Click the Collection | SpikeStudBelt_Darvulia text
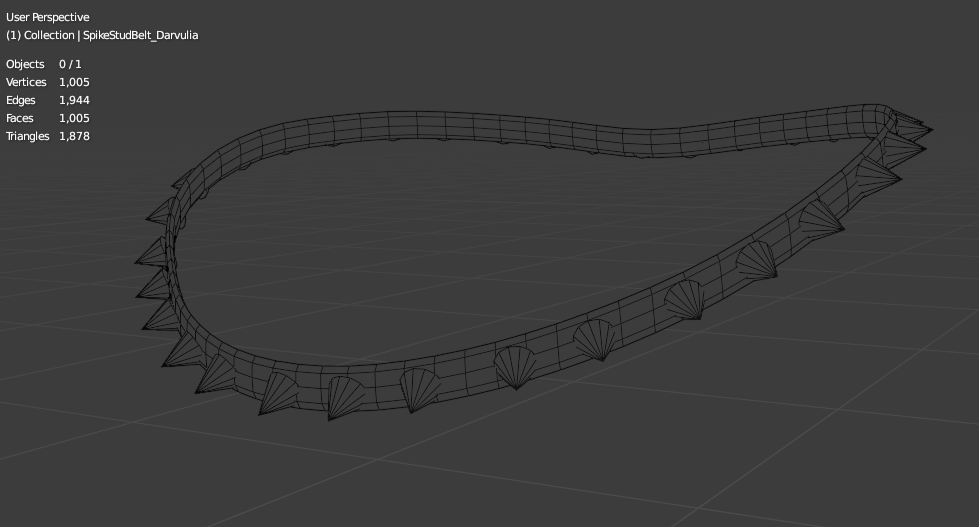The height and width of the screenshot is (527, 979). coord(102,36)
